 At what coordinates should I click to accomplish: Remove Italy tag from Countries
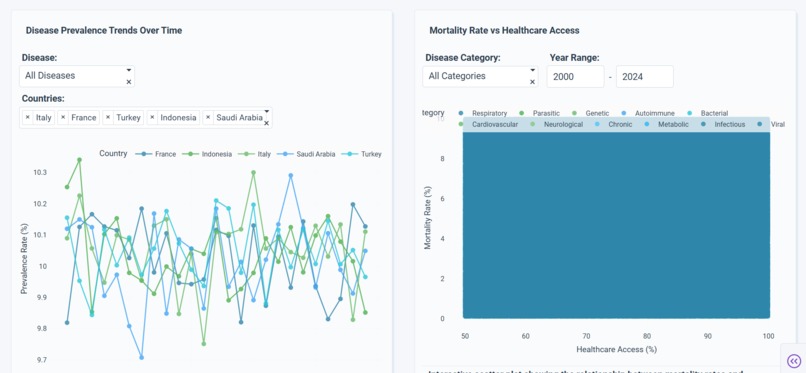27,118
